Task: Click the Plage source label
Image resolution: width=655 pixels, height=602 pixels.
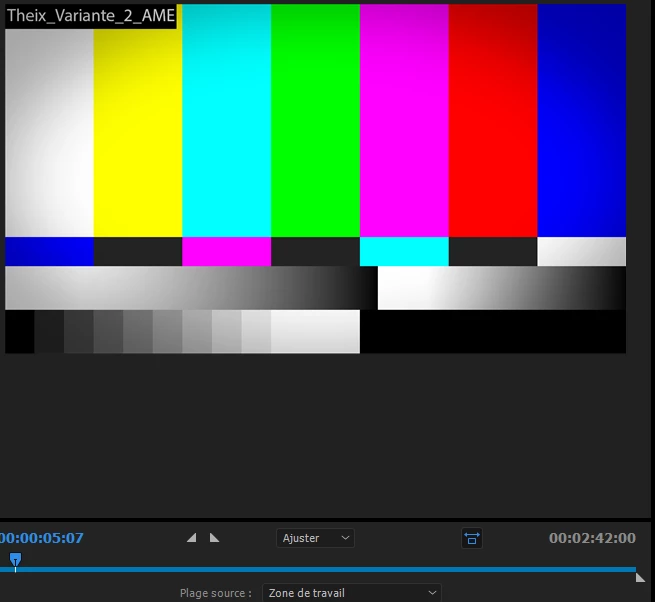Action: (x=216, y=593)
